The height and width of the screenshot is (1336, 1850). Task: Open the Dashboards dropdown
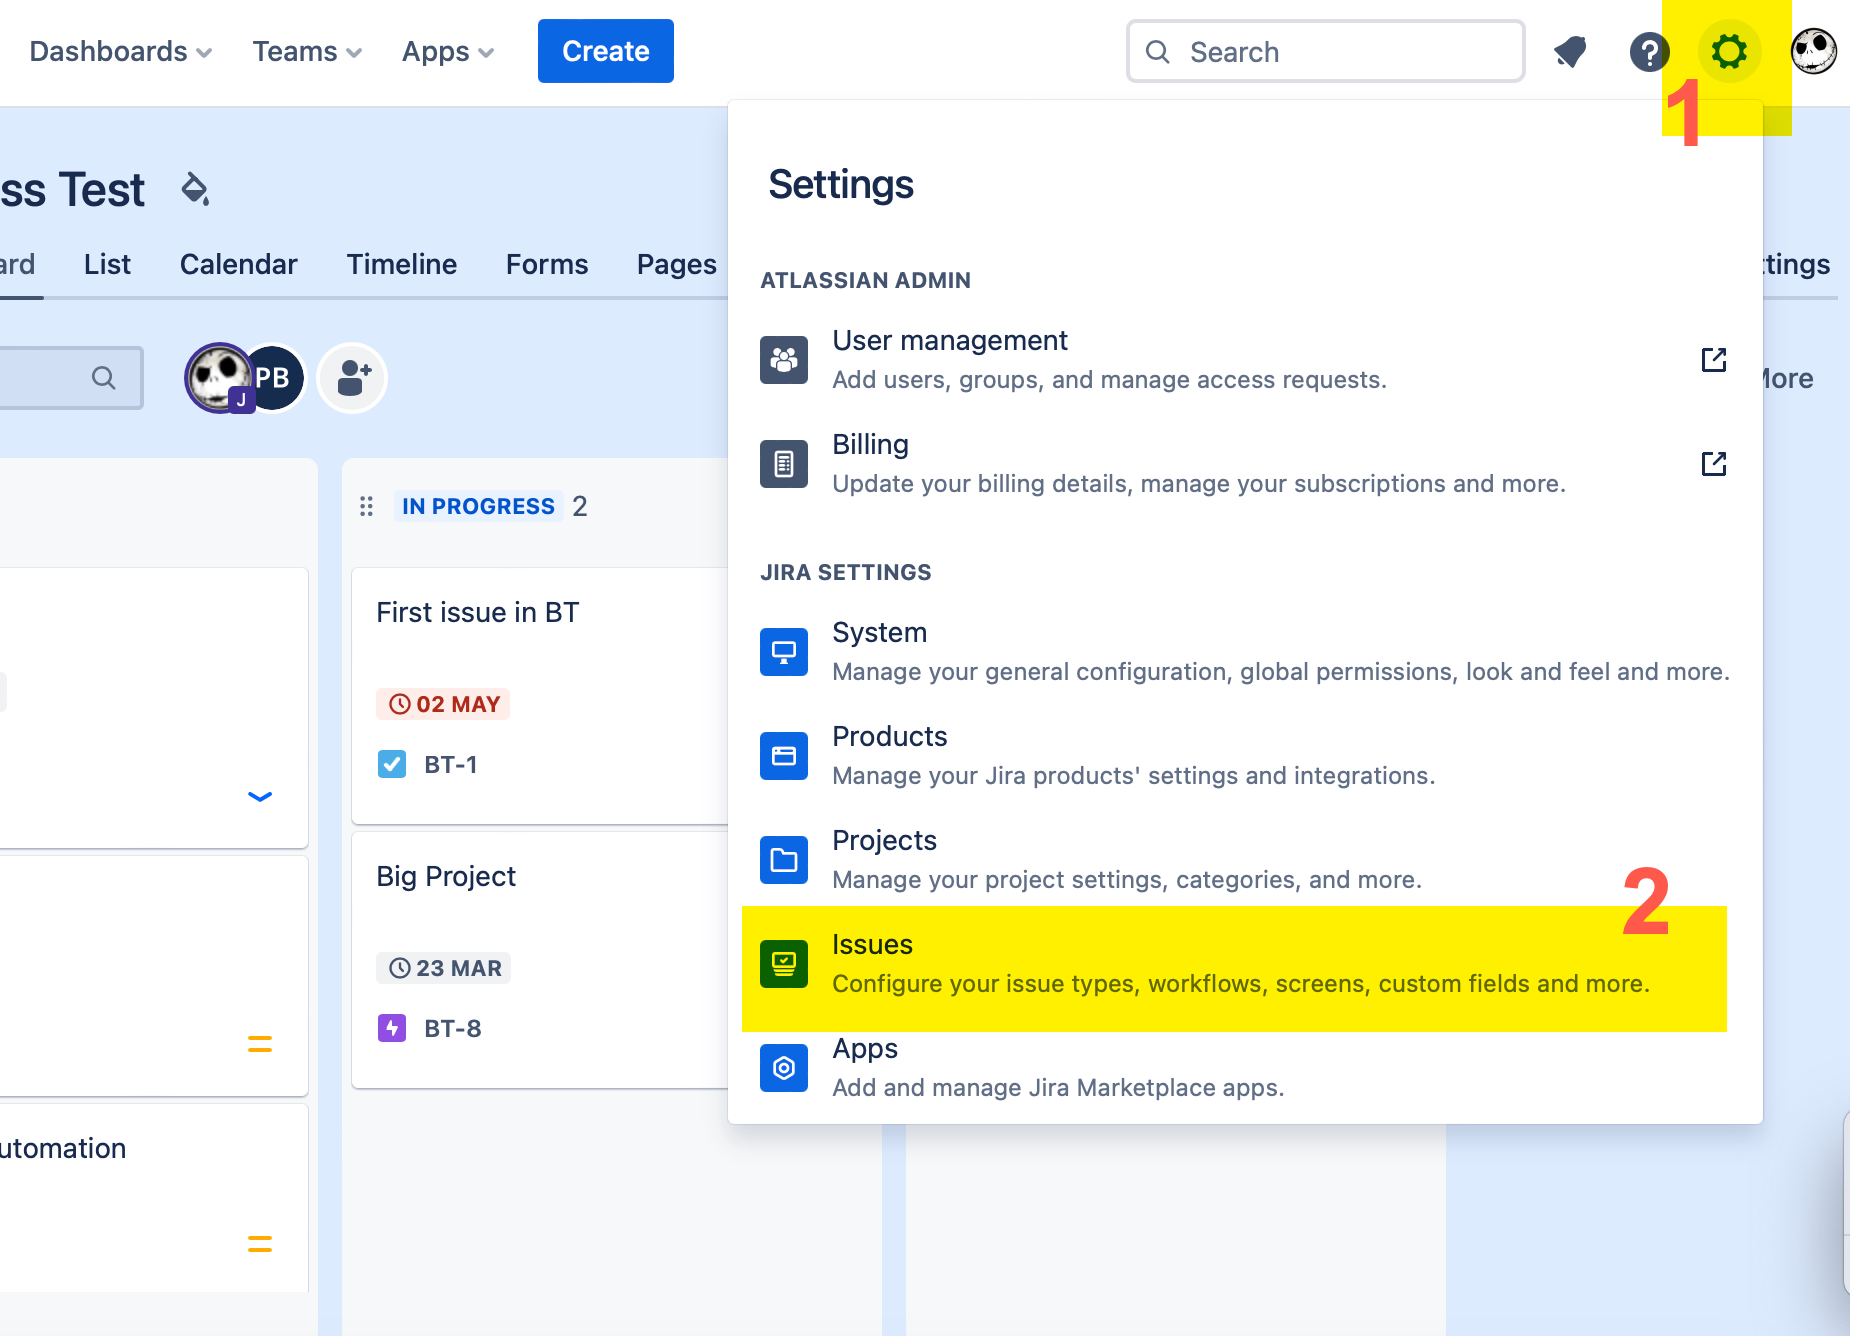pyautogui.click(x=120, y=51)
